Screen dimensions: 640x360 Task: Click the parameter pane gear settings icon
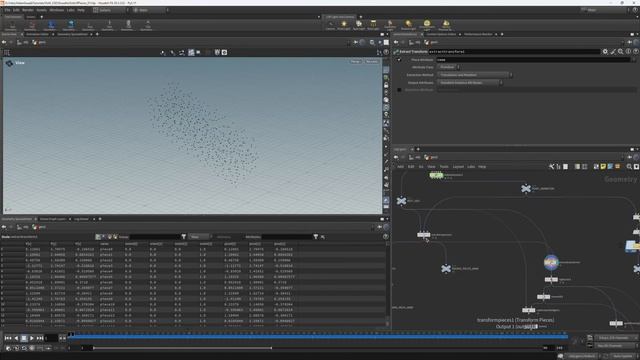(605, 51)
